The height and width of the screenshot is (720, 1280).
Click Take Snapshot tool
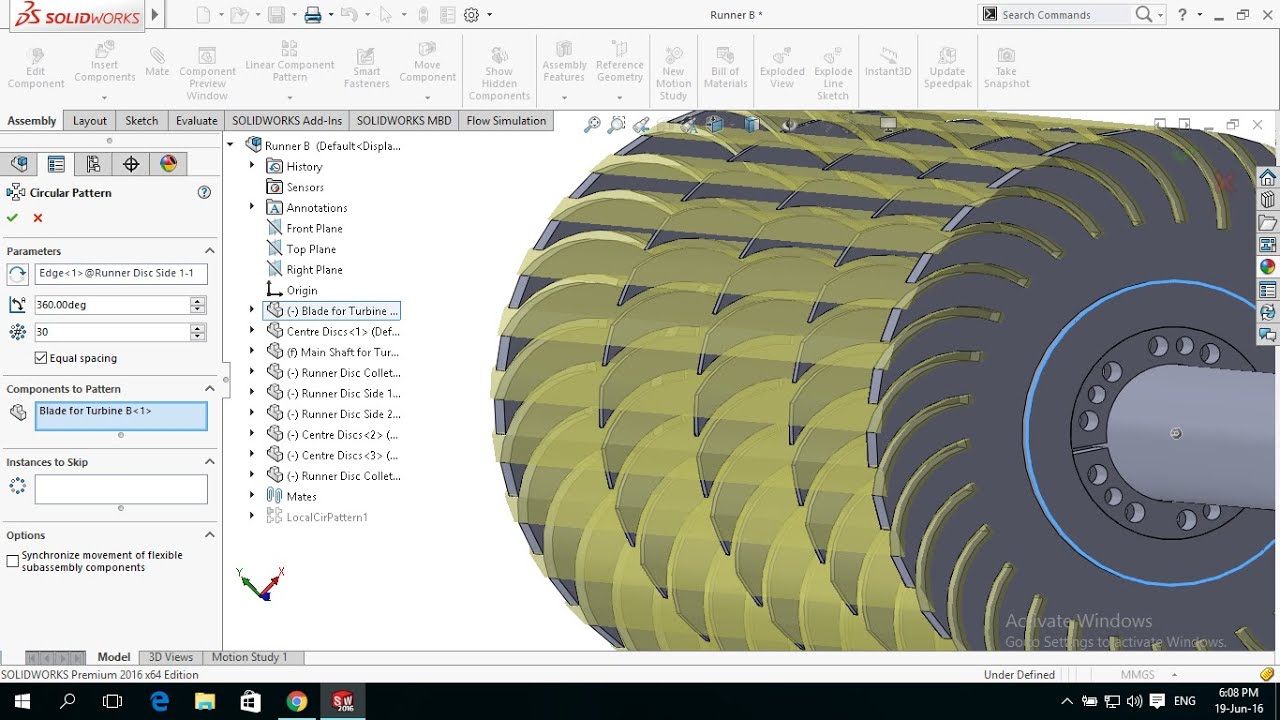click(1006, 67)
